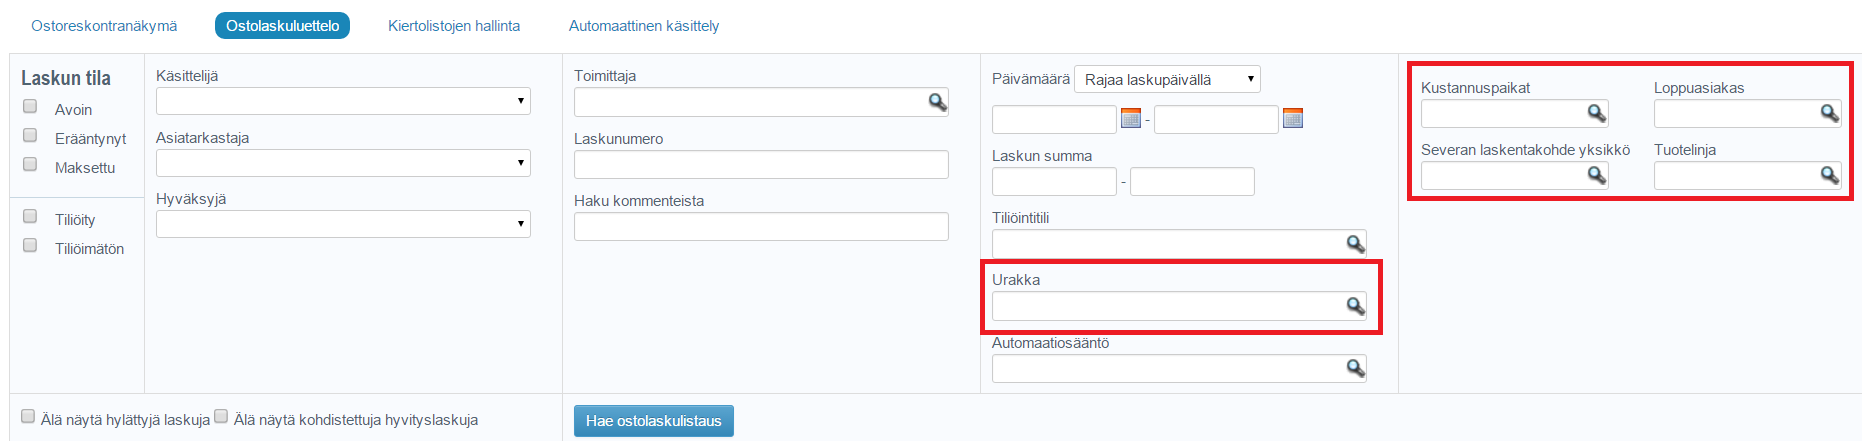Check Älä näytä hylättyjä laskuja

28,416
